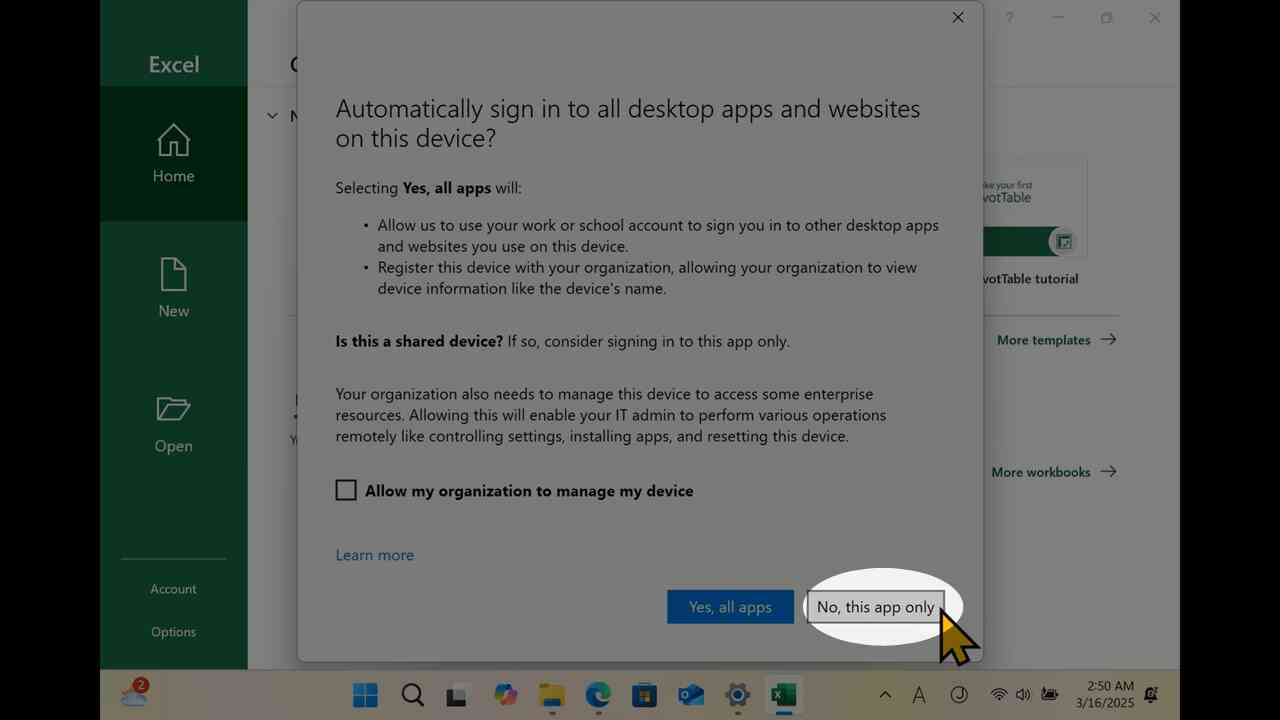Show hidden system tray icons

click(x=885, y=694)
